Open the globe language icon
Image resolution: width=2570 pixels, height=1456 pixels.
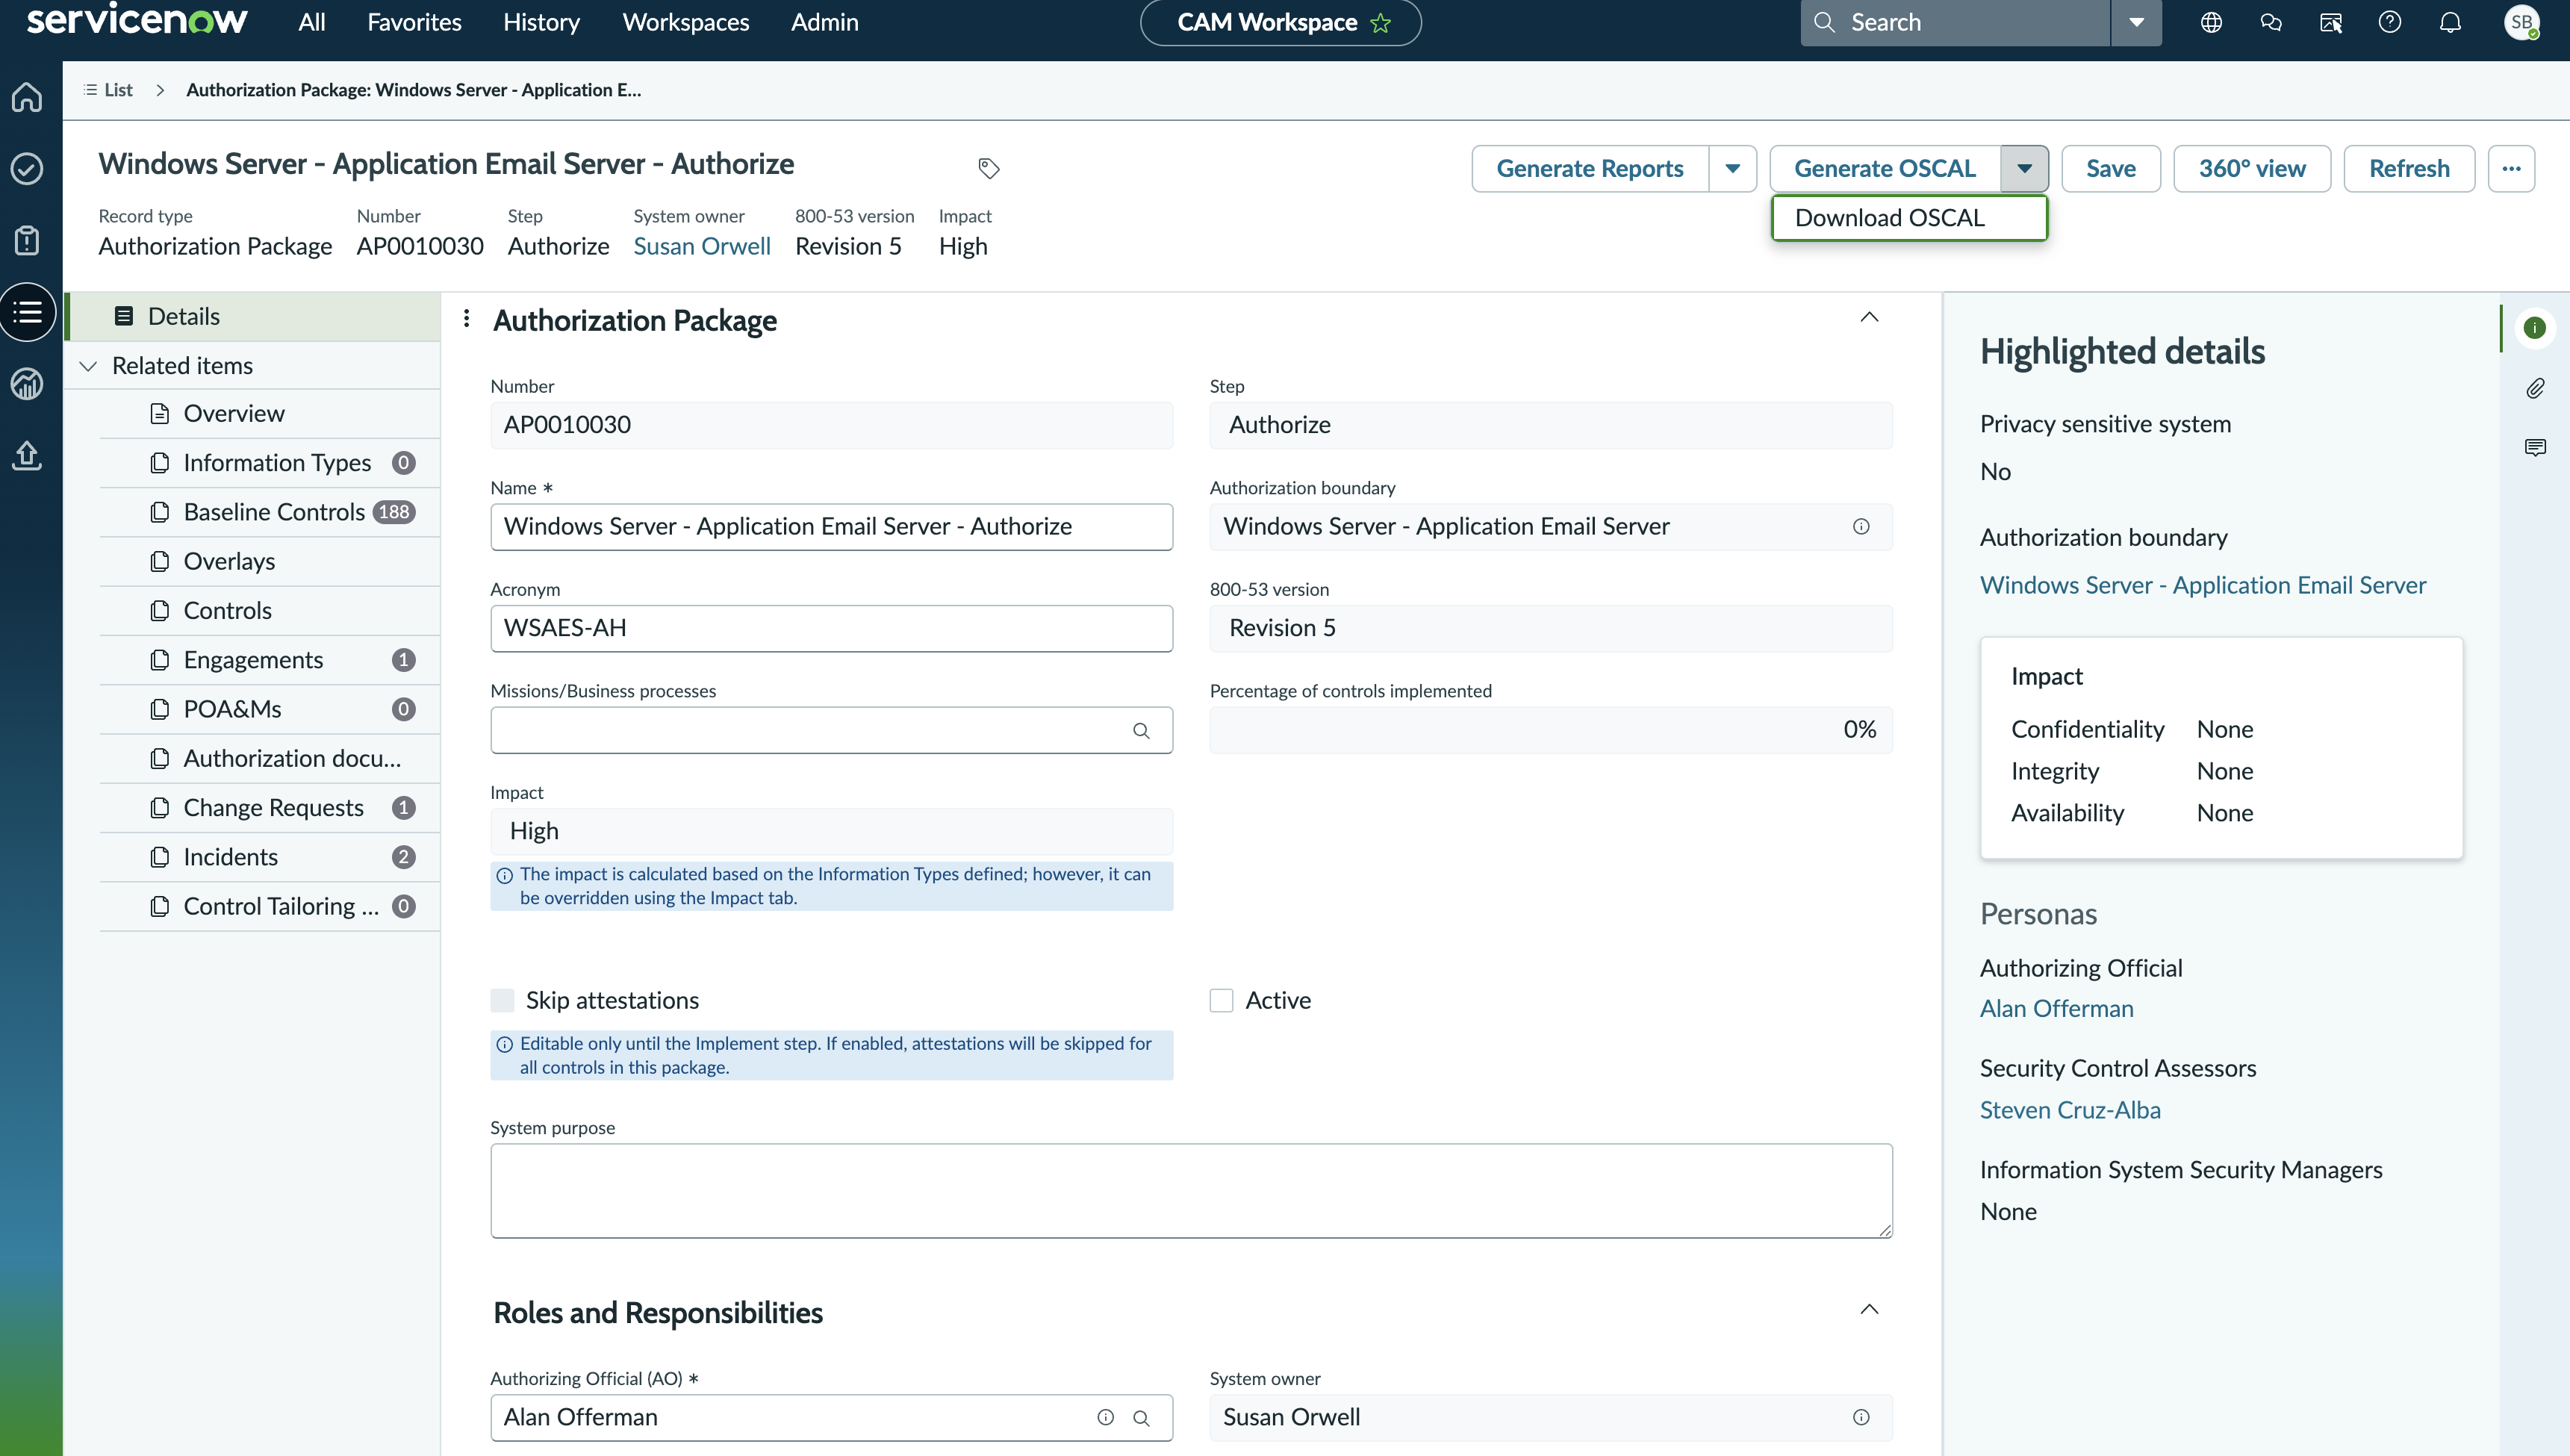(2211, 22)
